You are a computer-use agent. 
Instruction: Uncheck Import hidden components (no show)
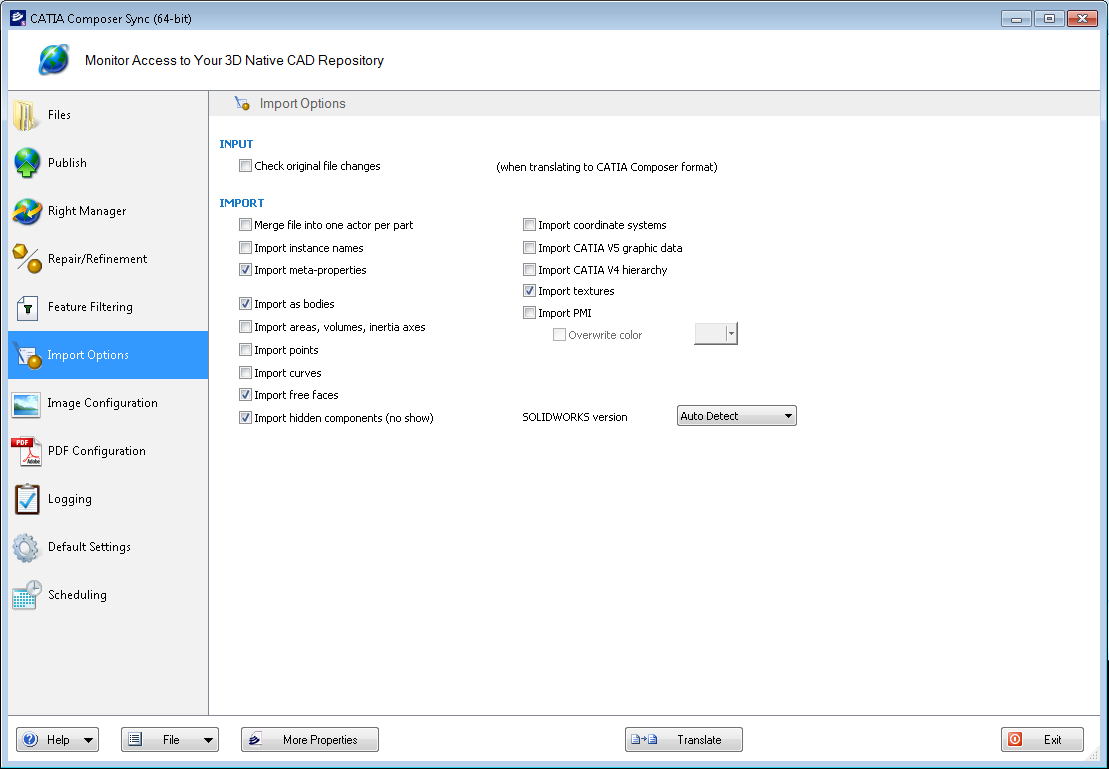[245, 417]
